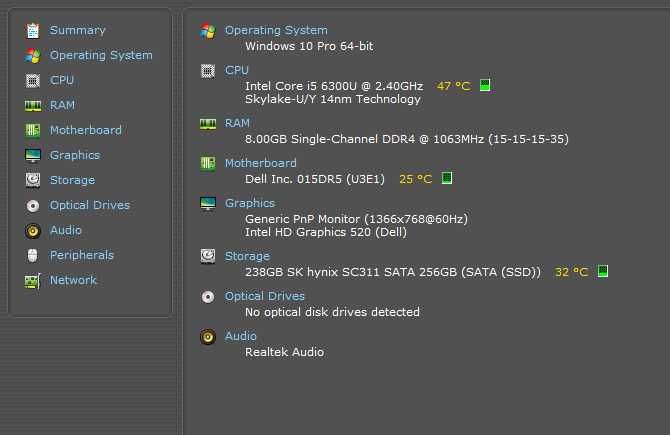The image size is (670, 435).
Task: Click the CPU chip icon in sidebar
Action: [33, 80]
